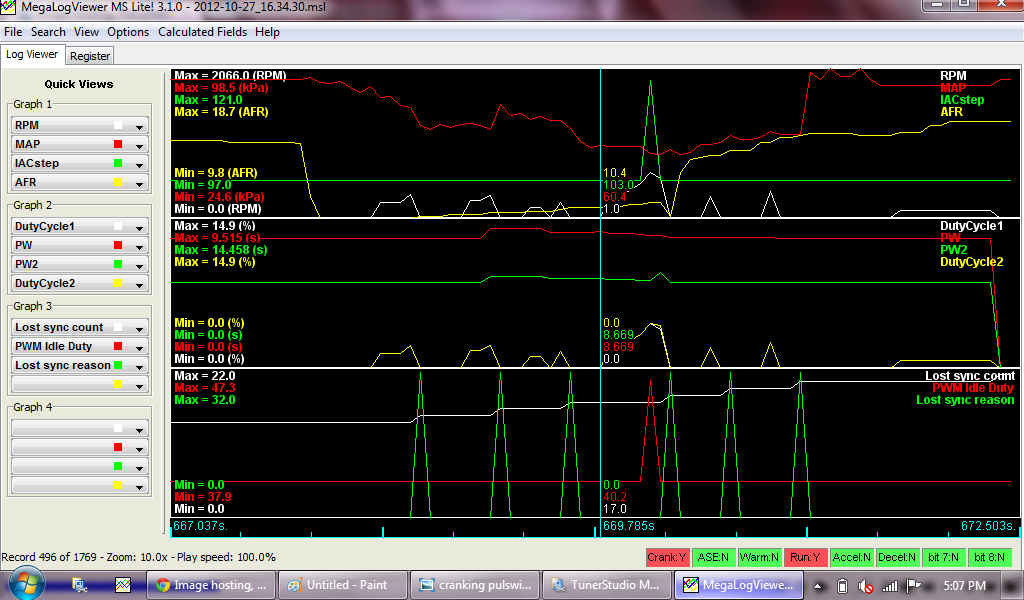Open the Calculated Fields menu
Screen dimensions: 1024x600
click(203, 32)
